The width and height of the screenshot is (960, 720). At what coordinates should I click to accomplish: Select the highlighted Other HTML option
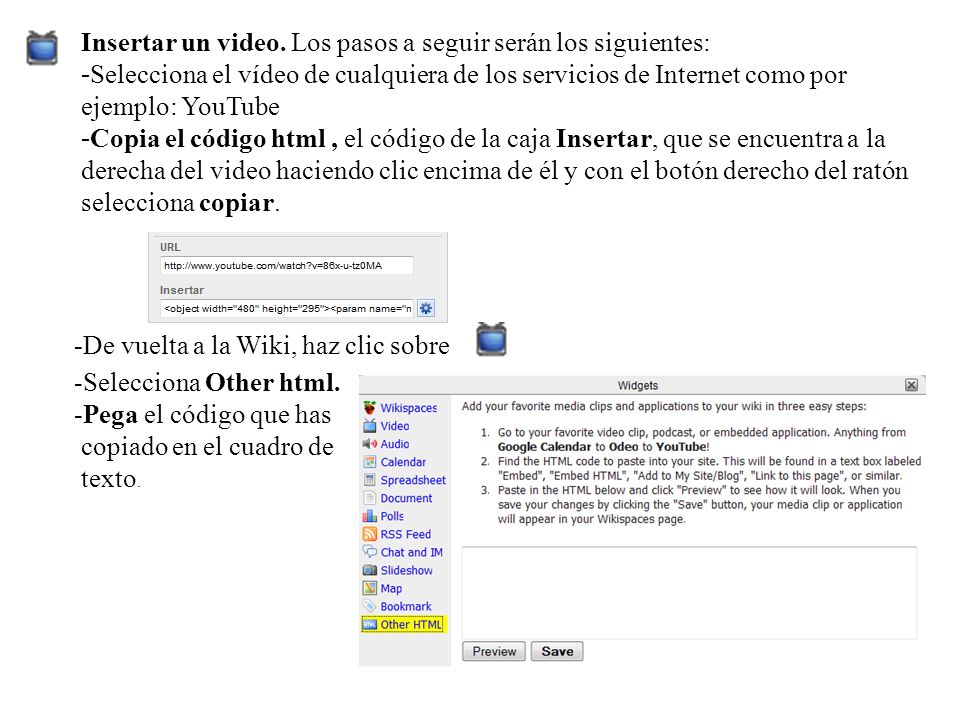tap(404, 624)
